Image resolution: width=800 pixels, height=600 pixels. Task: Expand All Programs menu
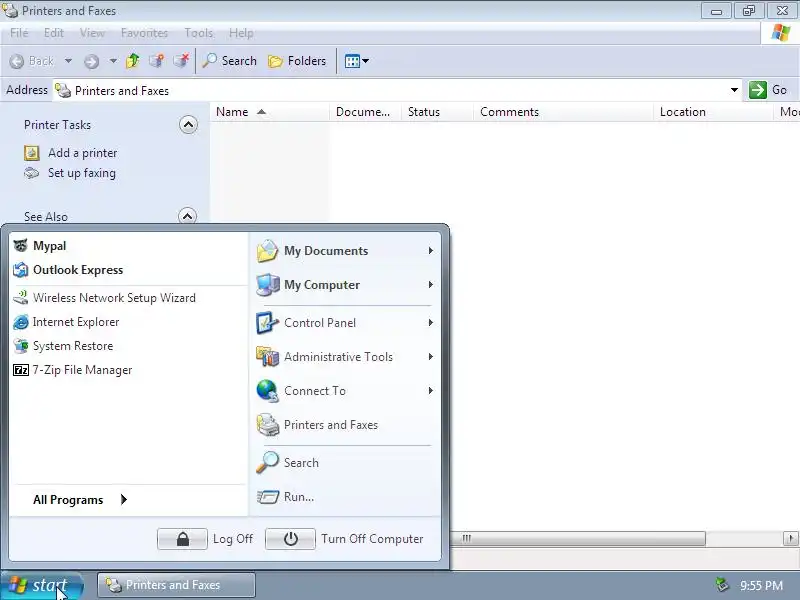coord(80,500)
